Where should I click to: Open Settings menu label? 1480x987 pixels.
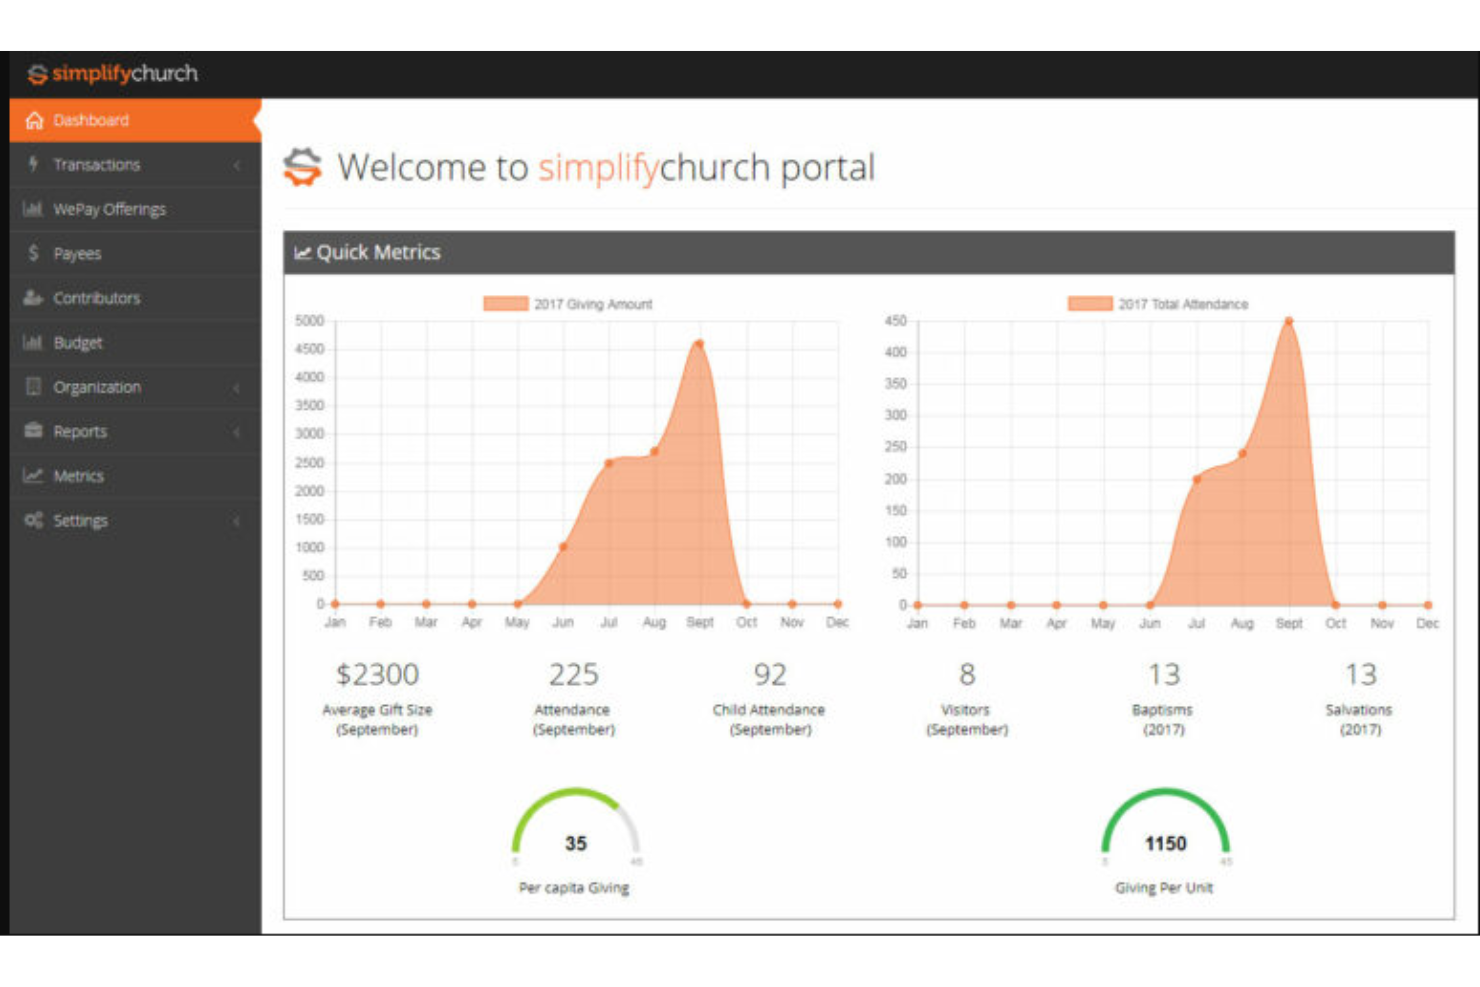click(80, 521)
